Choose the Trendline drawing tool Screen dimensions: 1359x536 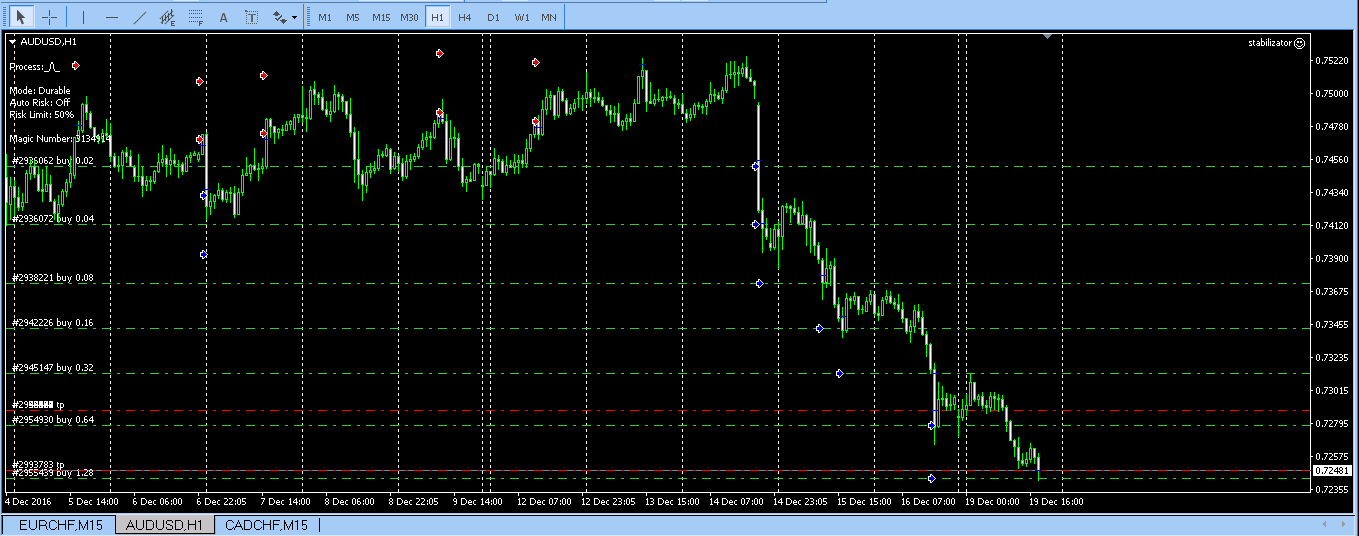(x=139, y=17)
